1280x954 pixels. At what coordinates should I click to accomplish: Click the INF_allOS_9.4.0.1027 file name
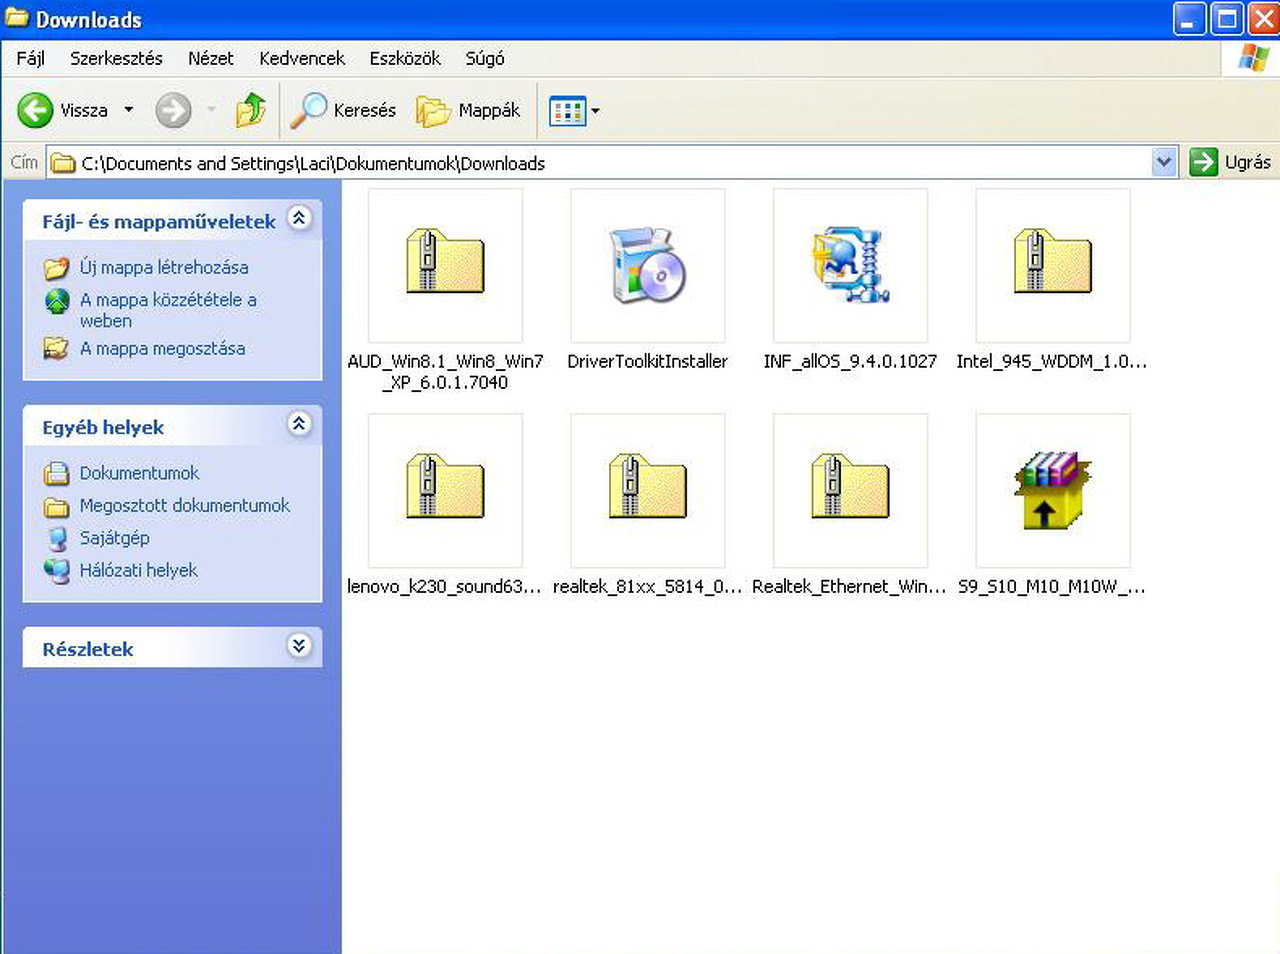[850, 361]
